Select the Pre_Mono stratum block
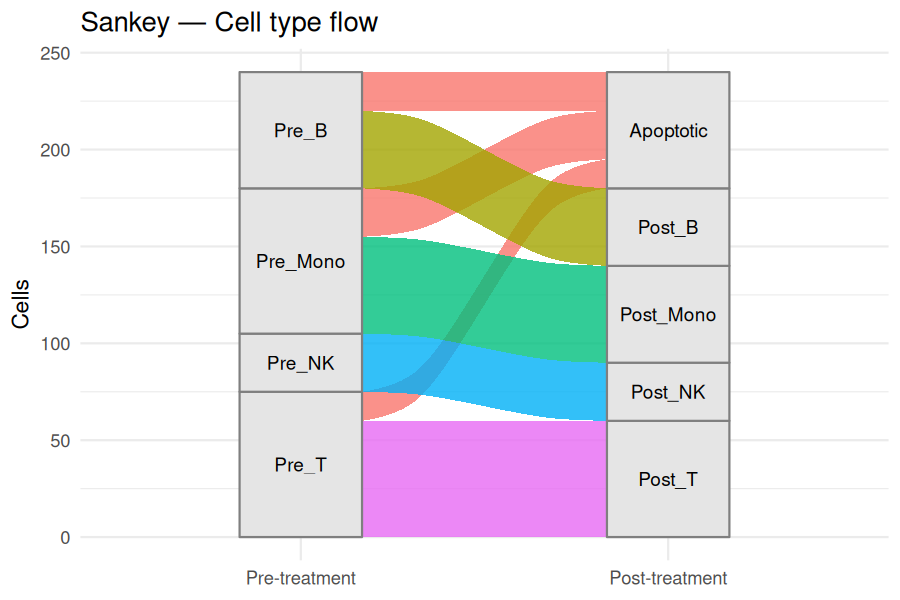Image resolution: width=900 pixels, height=600 pixels. pos(301,261)
